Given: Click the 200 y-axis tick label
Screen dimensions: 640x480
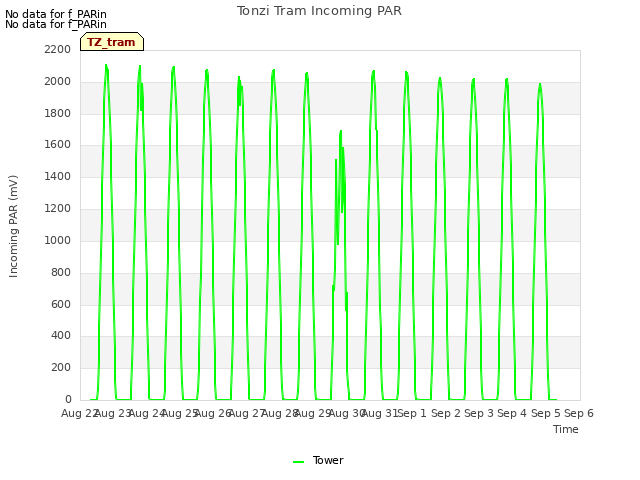Looking at the screenshot, I should click(61, 367).
